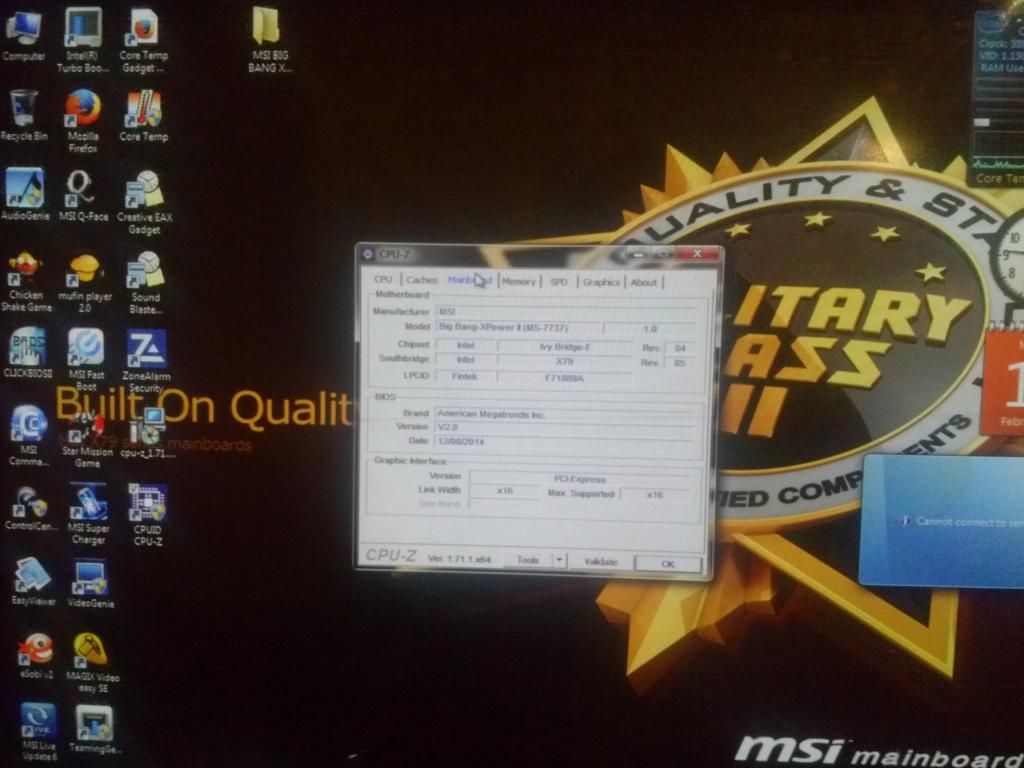The width and height of the screenshot is (1024, 768).
Task: Select the motherboard Model field text
Action: point(518,327)
